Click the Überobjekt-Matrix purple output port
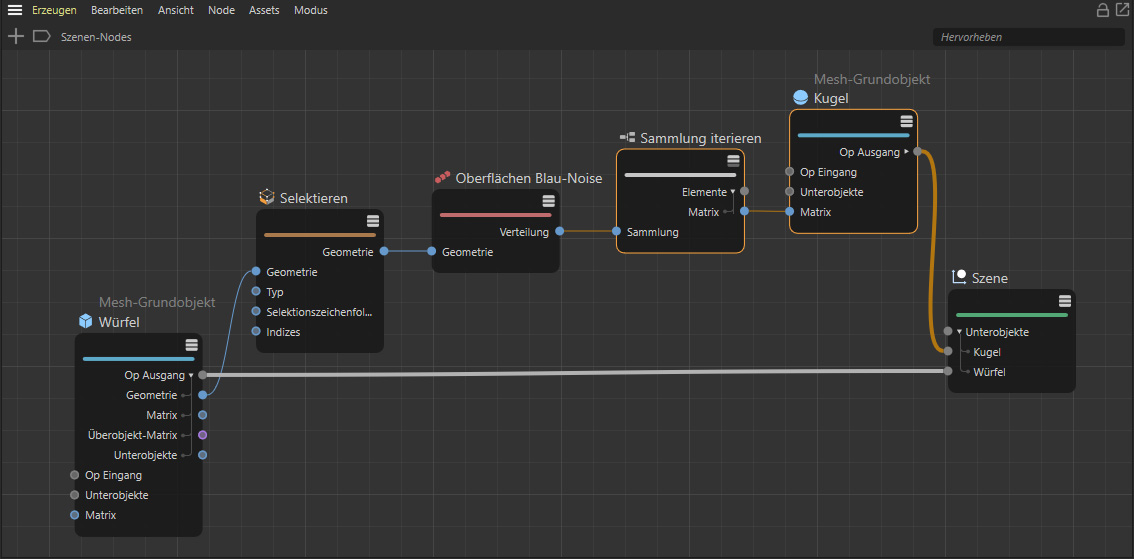The width and height of the screenshot is (1134, 559). pyautogui.click(x=203, y=435)
